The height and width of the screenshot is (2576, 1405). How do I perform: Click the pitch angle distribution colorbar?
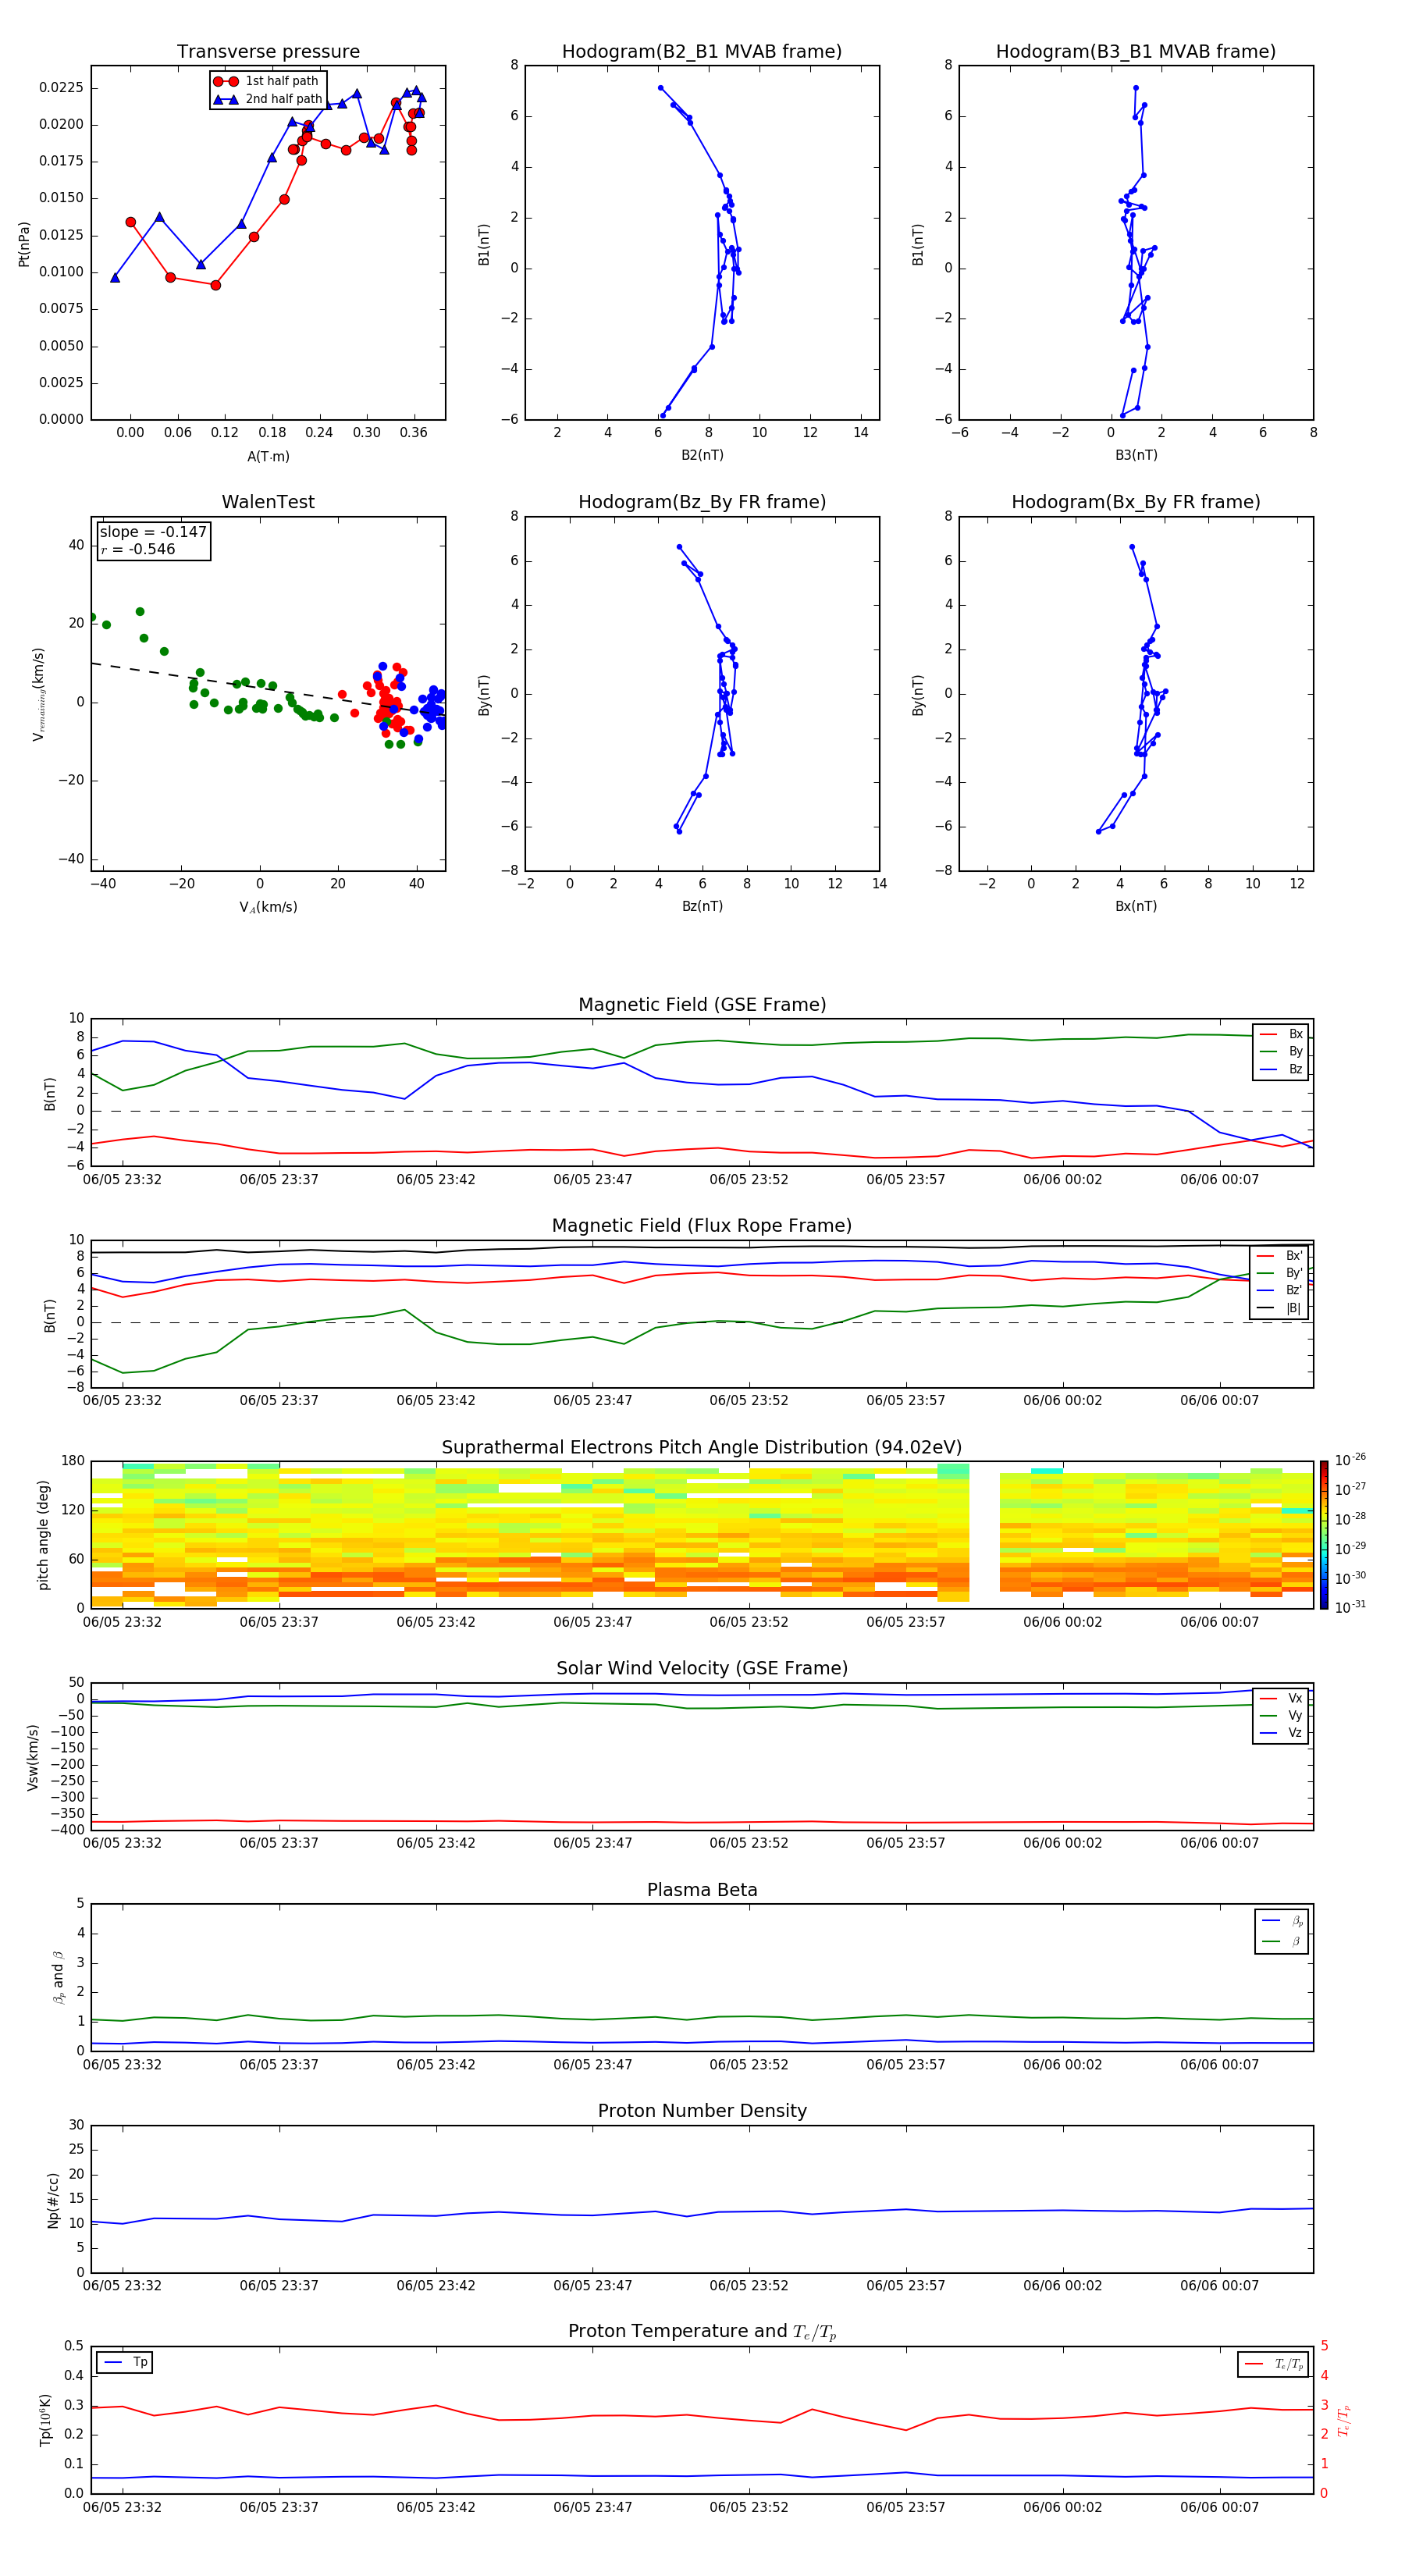pos(1323,1534)
